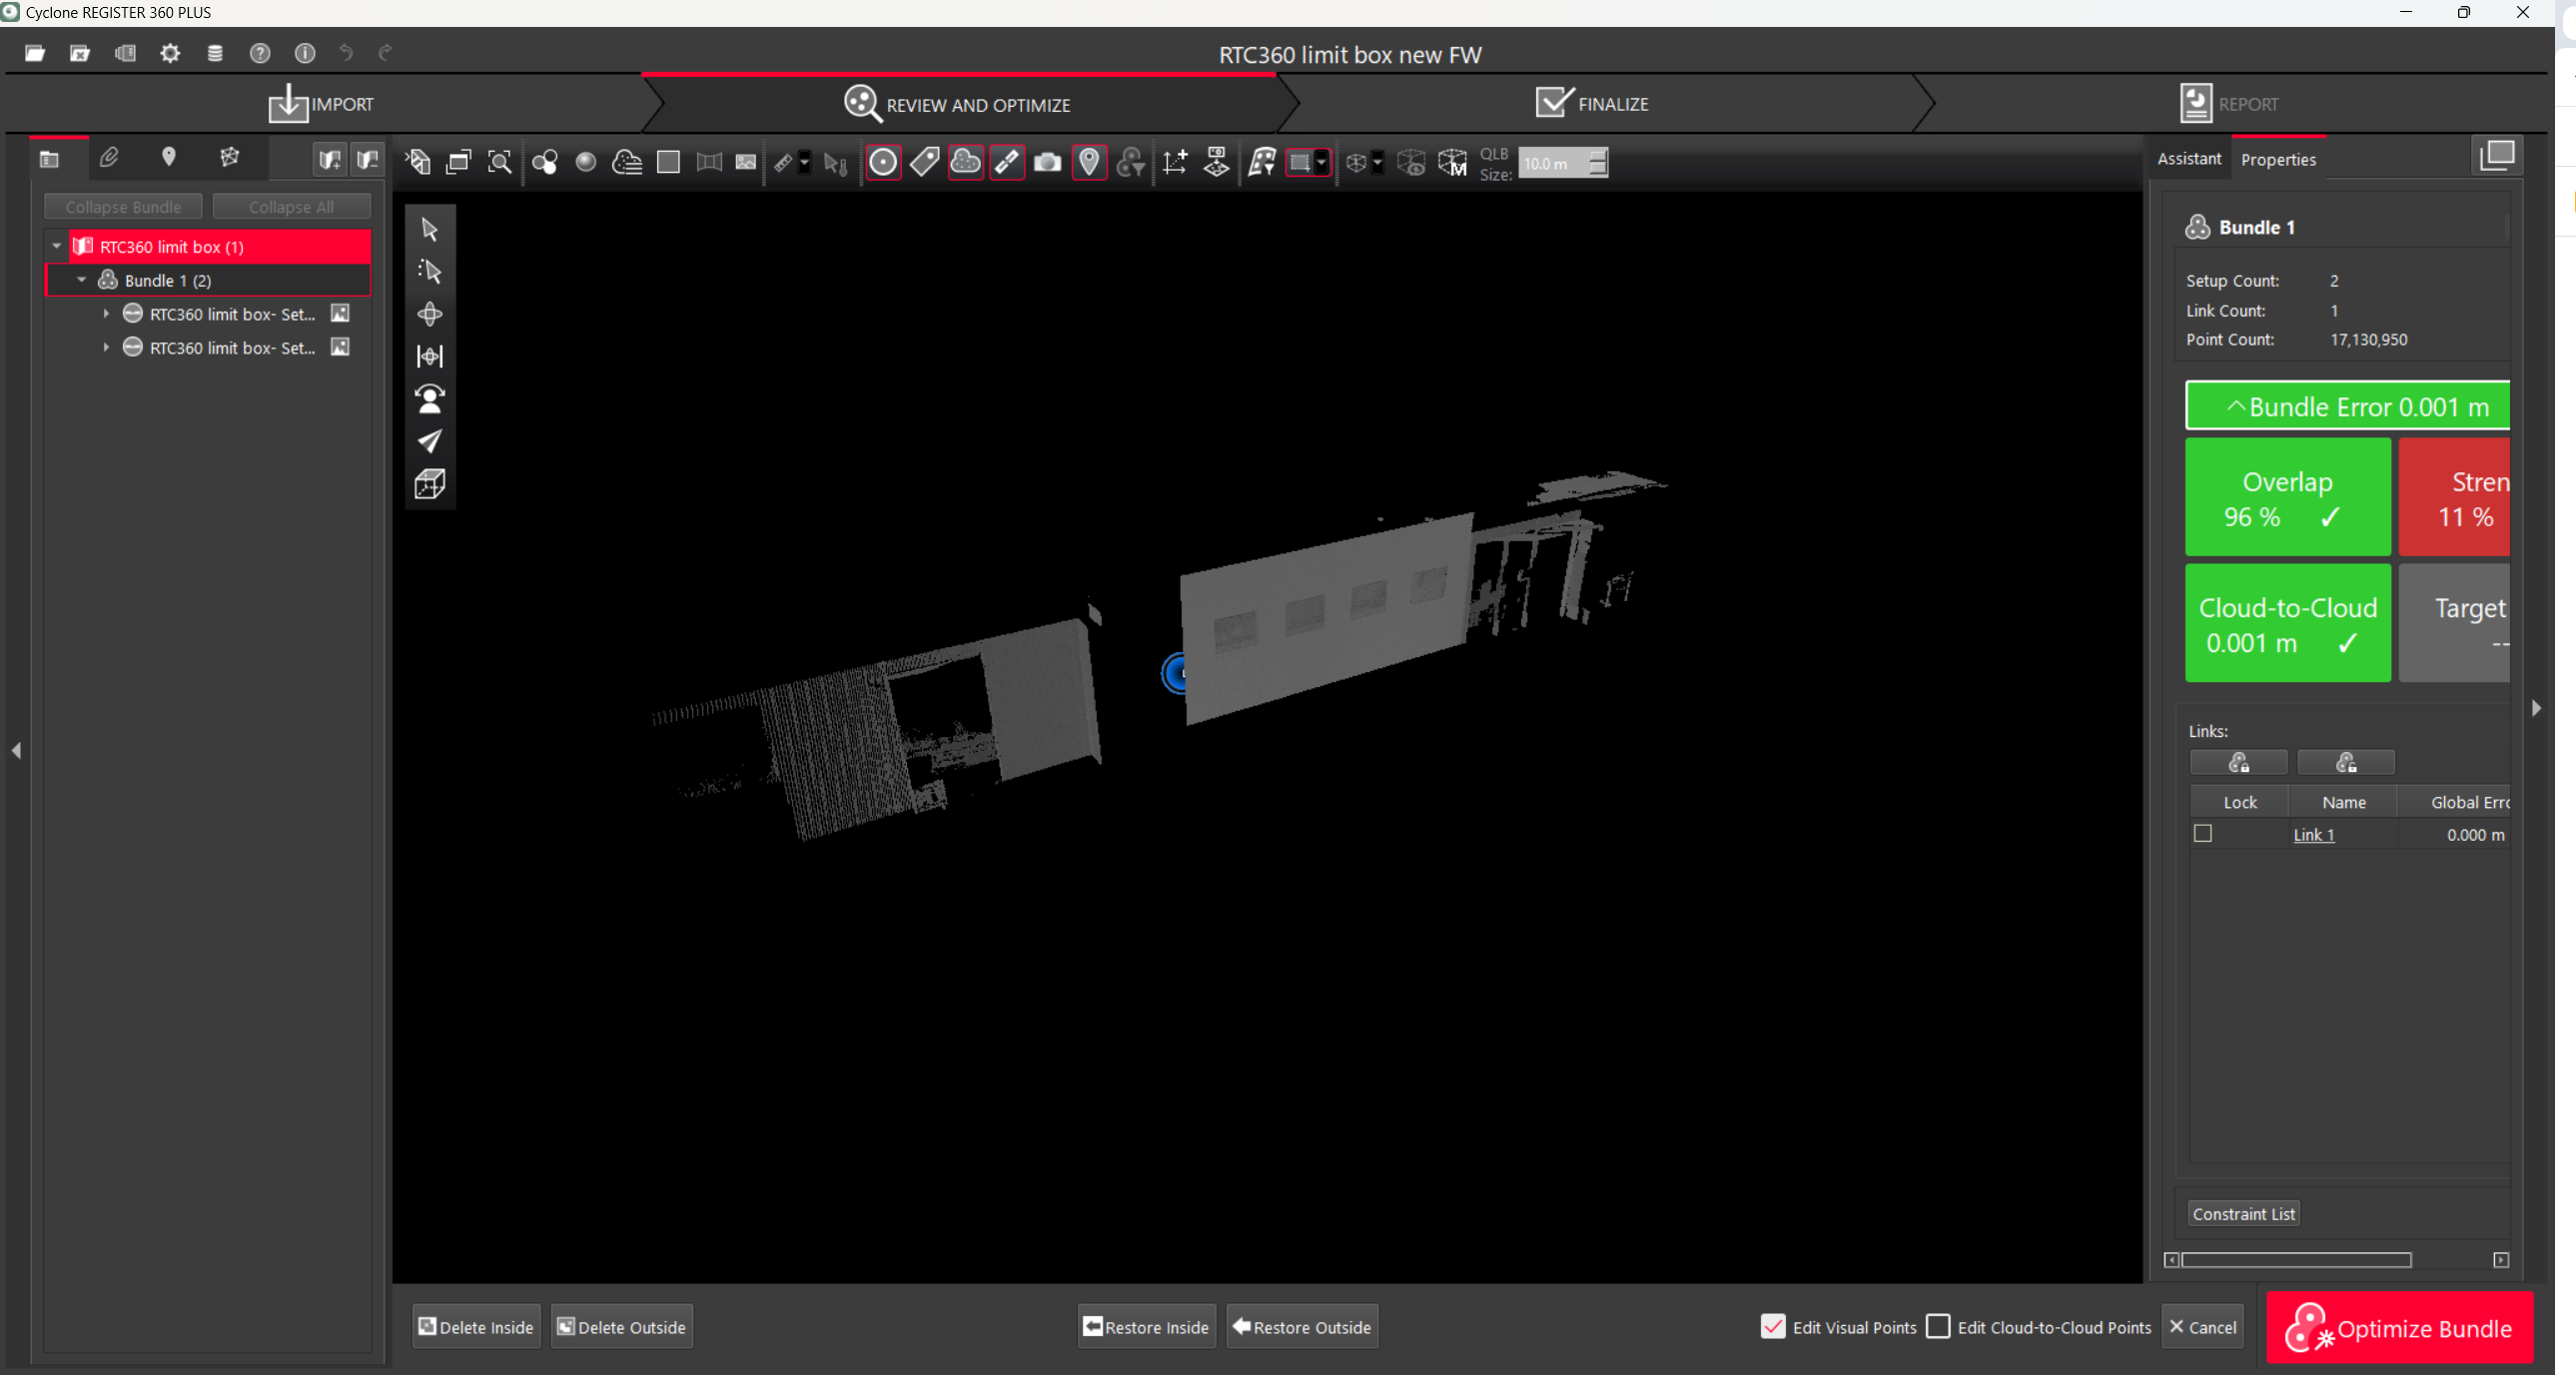Open the Link 1 hyperlink
2576x1375 pixels.
[2313, 835]
